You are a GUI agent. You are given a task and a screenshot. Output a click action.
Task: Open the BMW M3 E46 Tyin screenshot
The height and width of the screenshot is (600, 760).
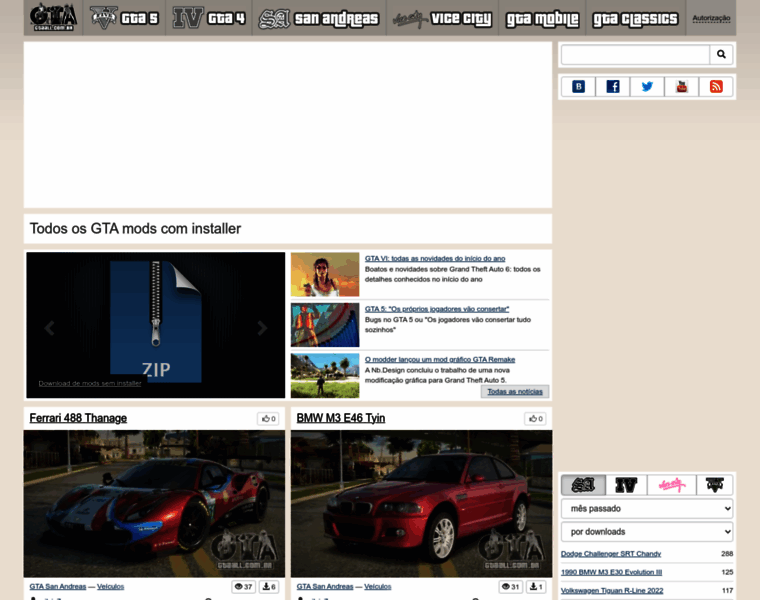421,504
